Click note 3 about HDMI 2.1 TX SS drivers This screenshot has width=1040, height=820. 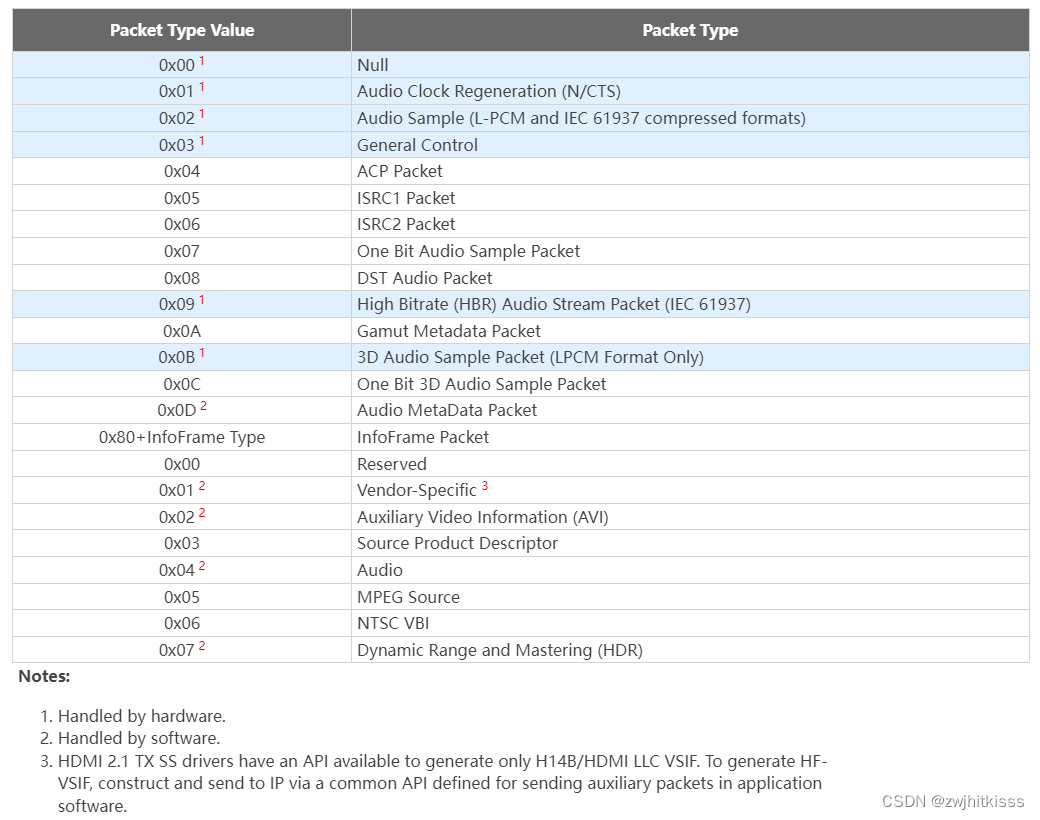tap(442, 784)
